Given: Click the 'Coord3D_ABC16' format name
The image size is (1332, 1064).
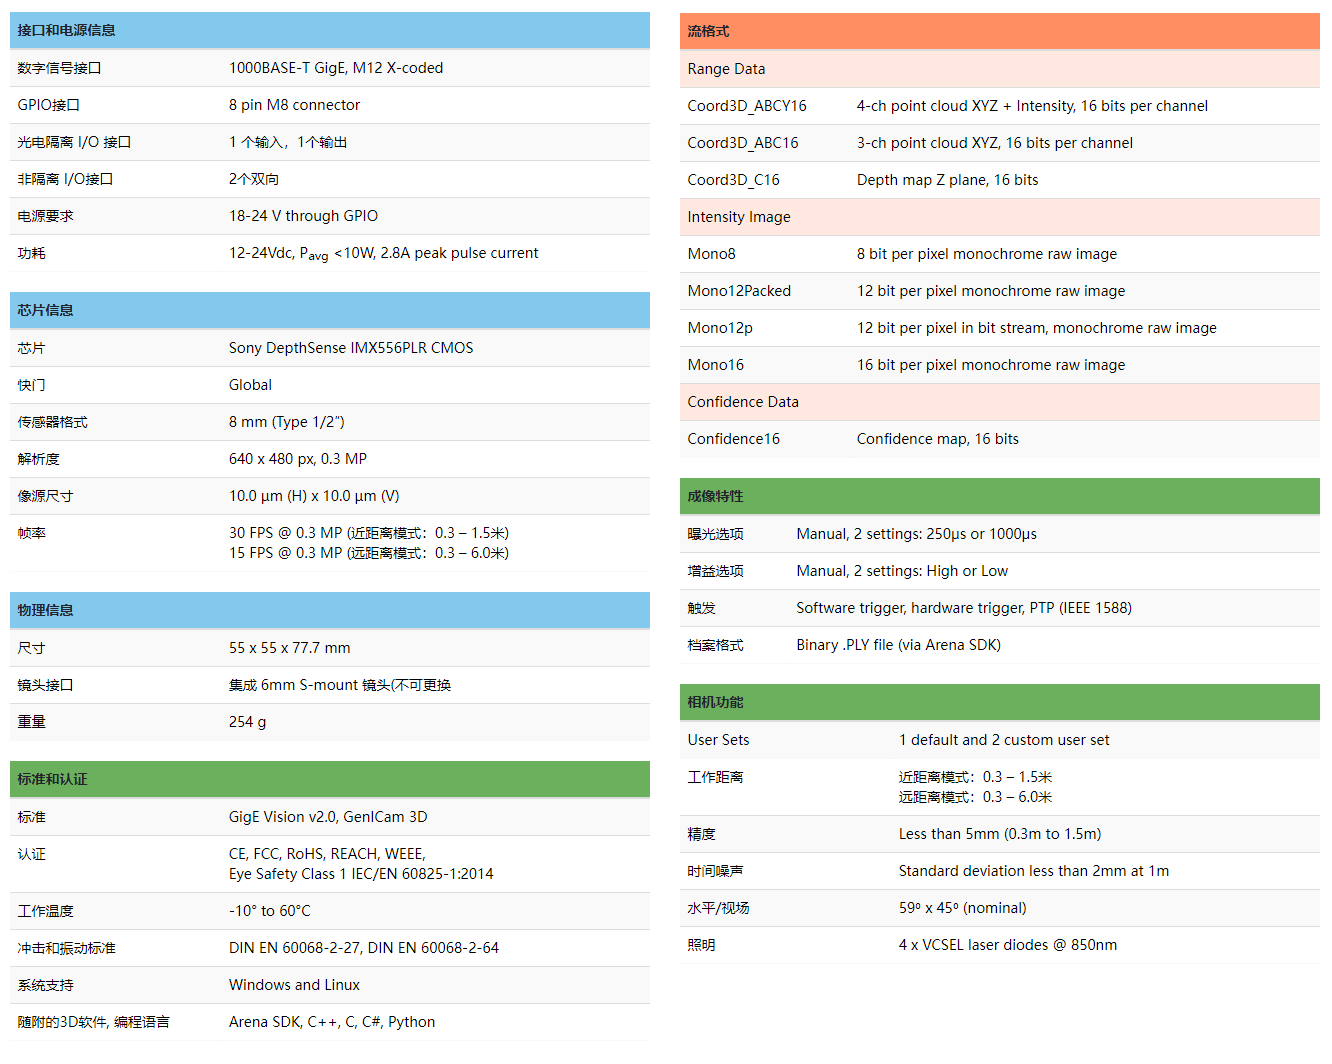Looking at the screenshot, I should pos(743,143).
